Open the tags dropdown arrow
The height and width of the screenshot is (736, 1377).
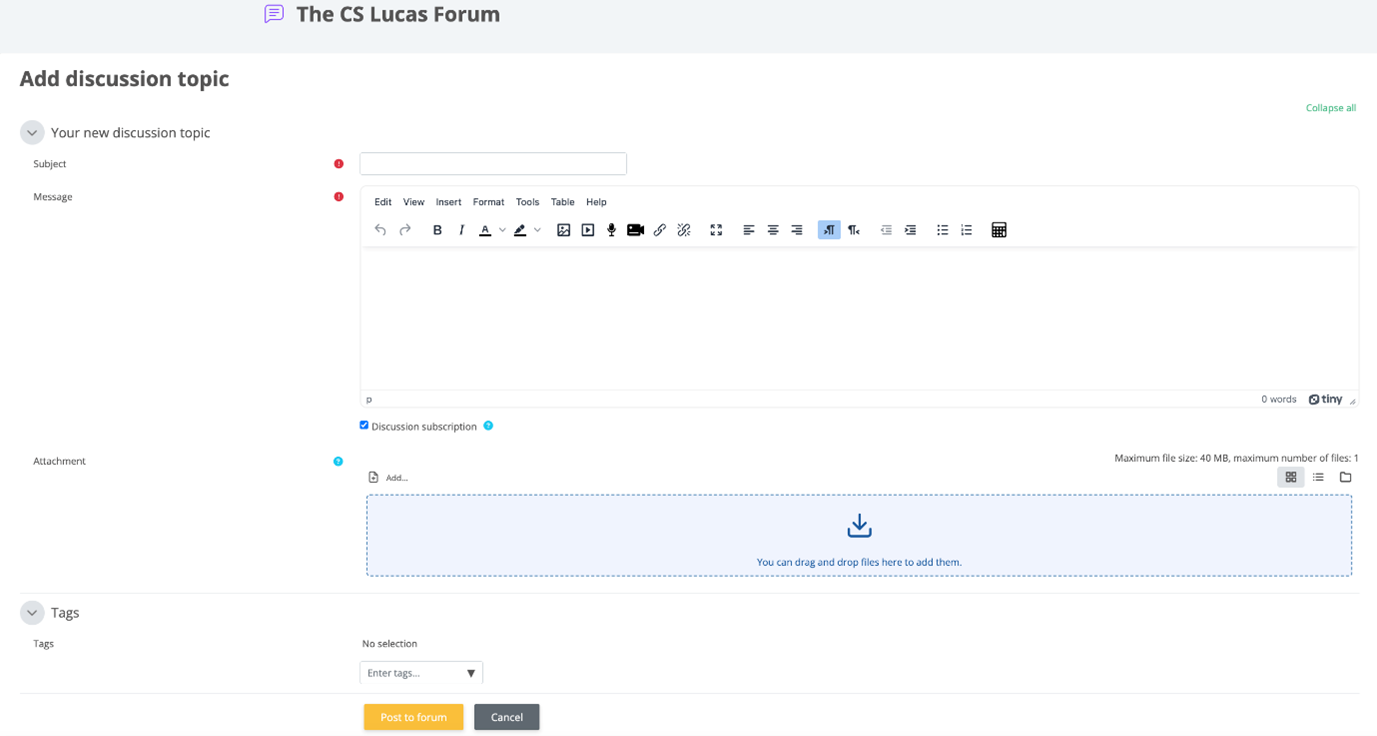(x=471, y=673)
